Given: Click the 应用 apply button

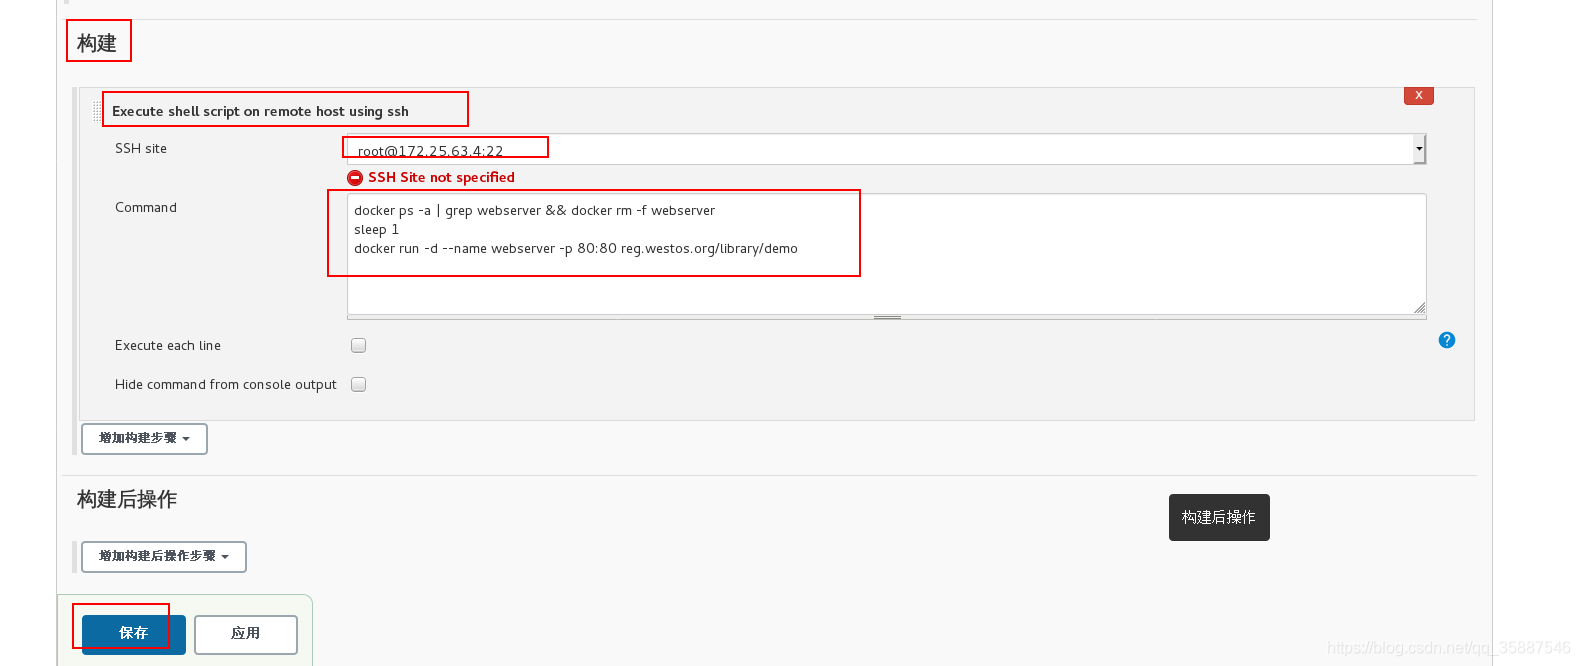Looking at the screenshot, I should pos(246,634).
